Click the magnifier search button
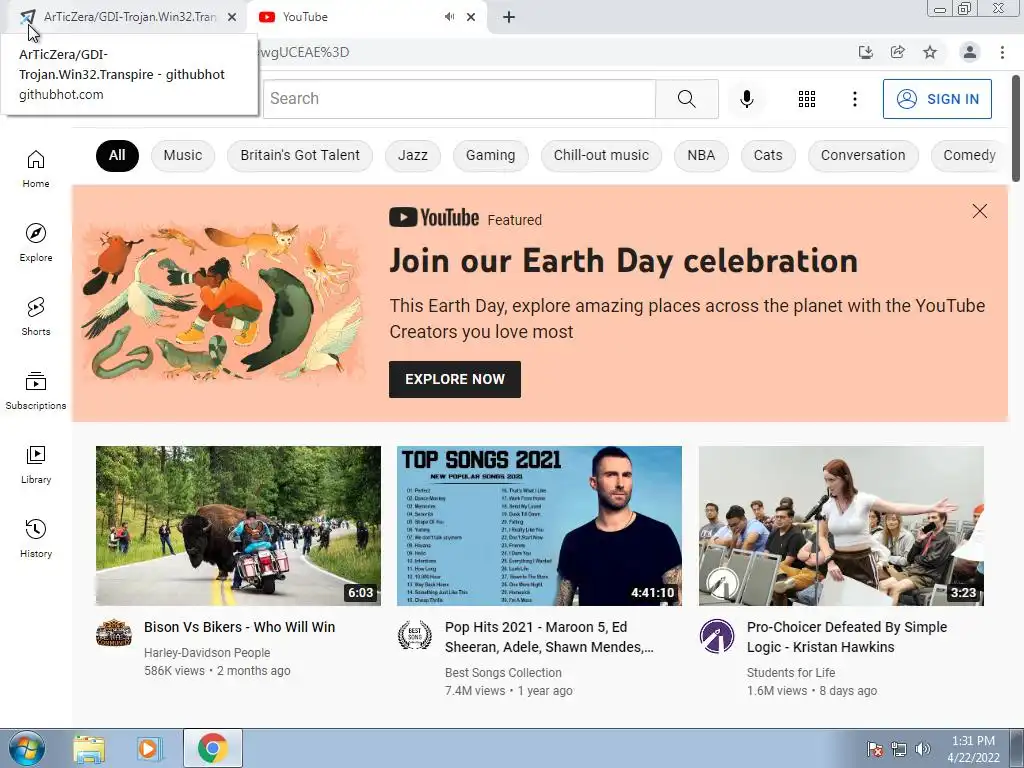This screenshot has height=768, width=1024. point(686,99)
